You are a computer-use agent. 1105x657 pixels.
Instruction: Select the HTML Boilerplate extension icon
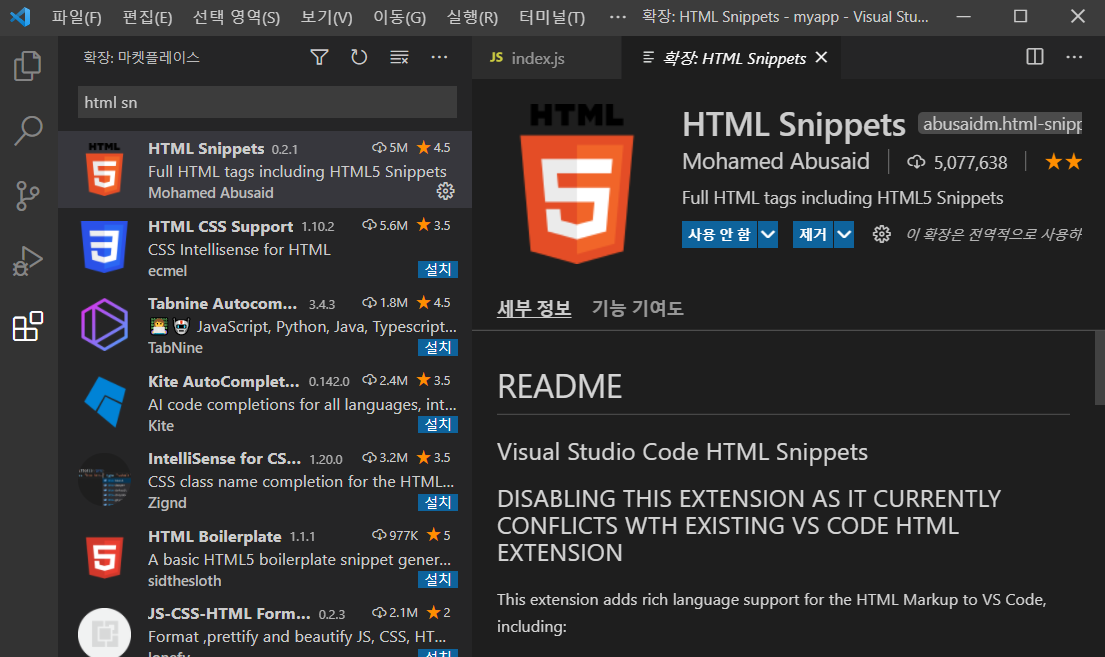point(104,557)
